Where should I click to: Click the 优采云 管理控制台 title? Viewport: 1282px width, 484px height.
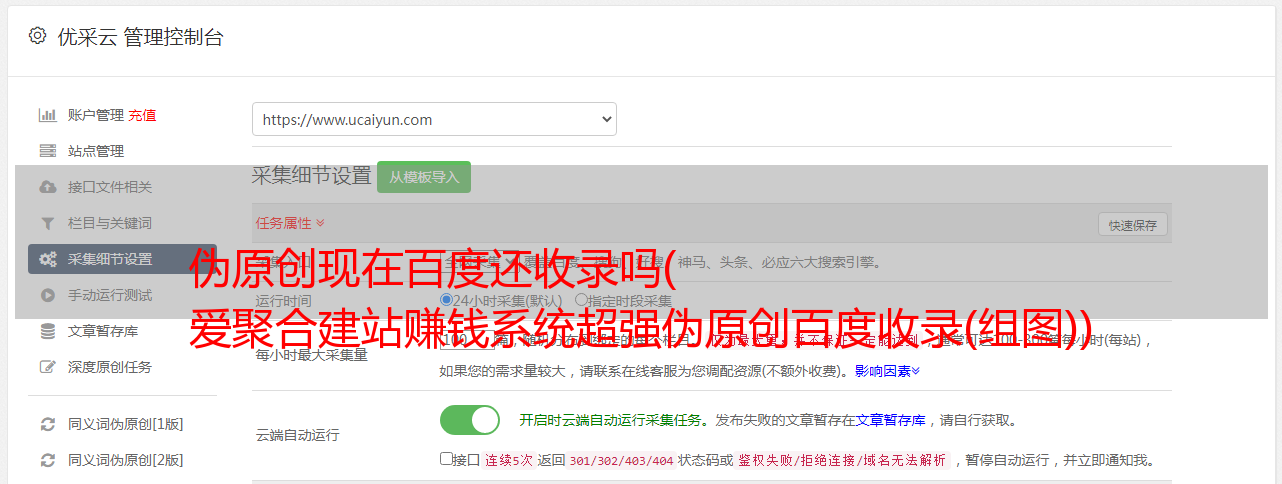[140, 37]
